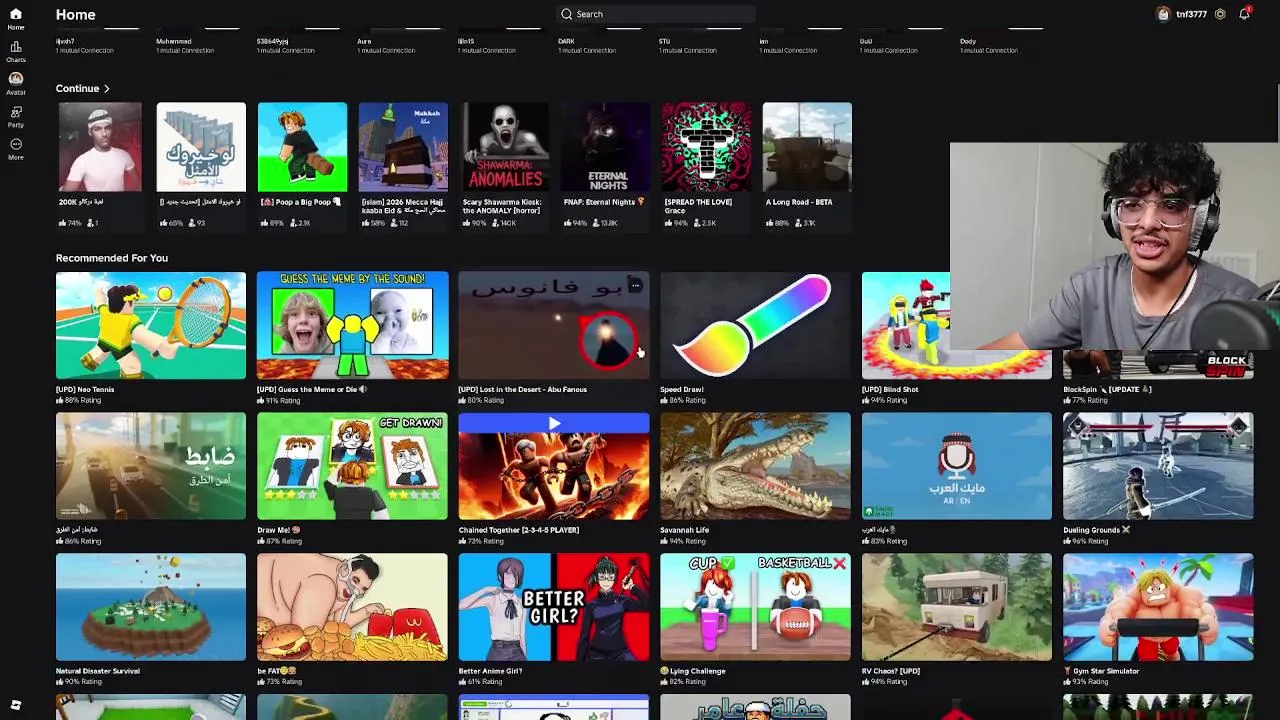Open the Arabic microphone game thumbnail

pyautogui.click(x=957, y=467)
